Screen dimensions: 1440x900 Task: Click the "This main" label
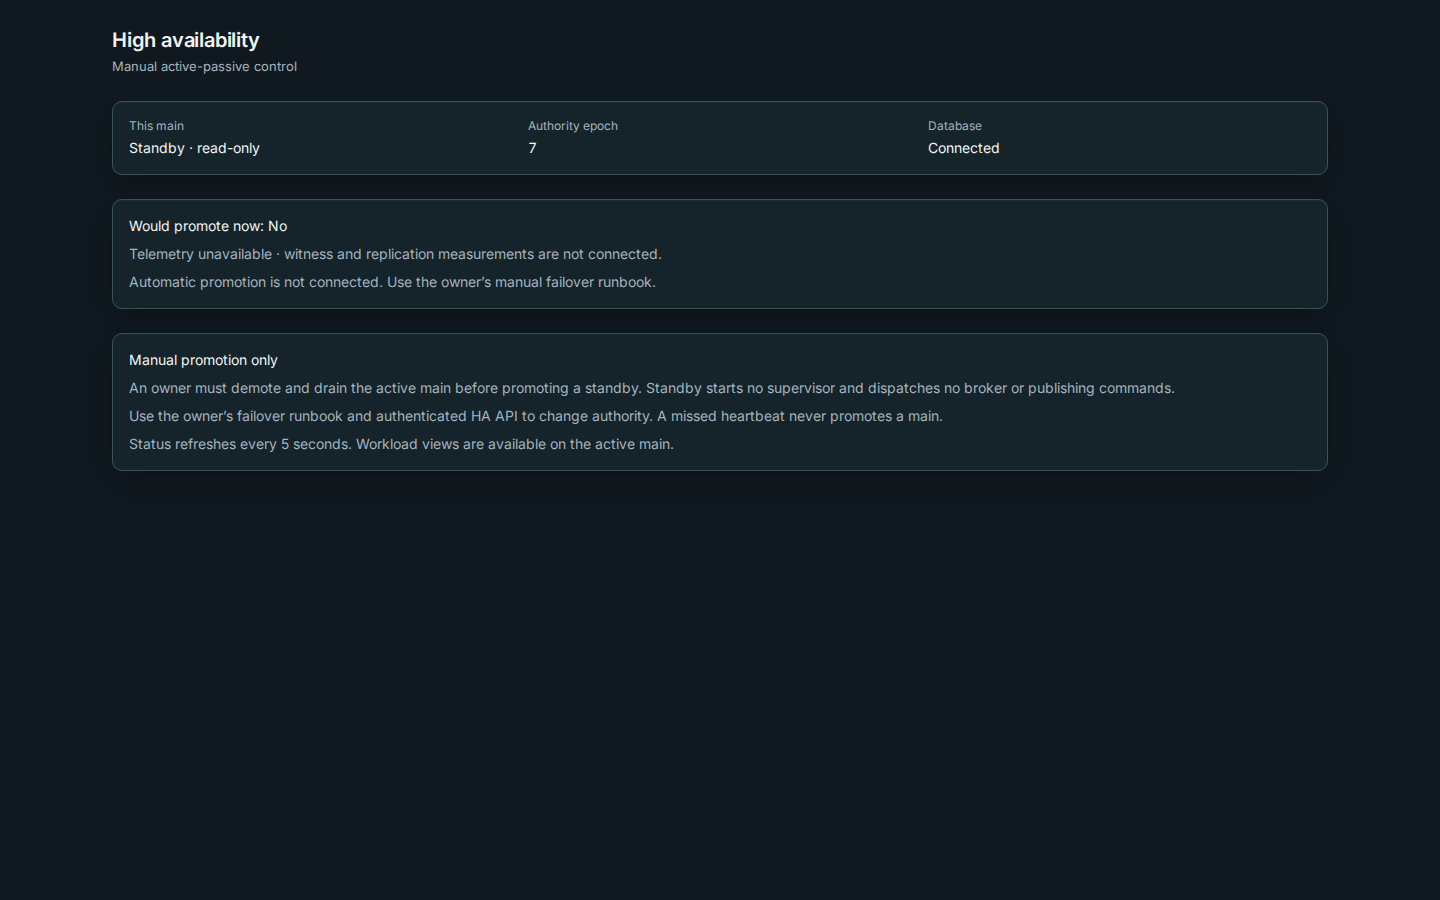156,126
